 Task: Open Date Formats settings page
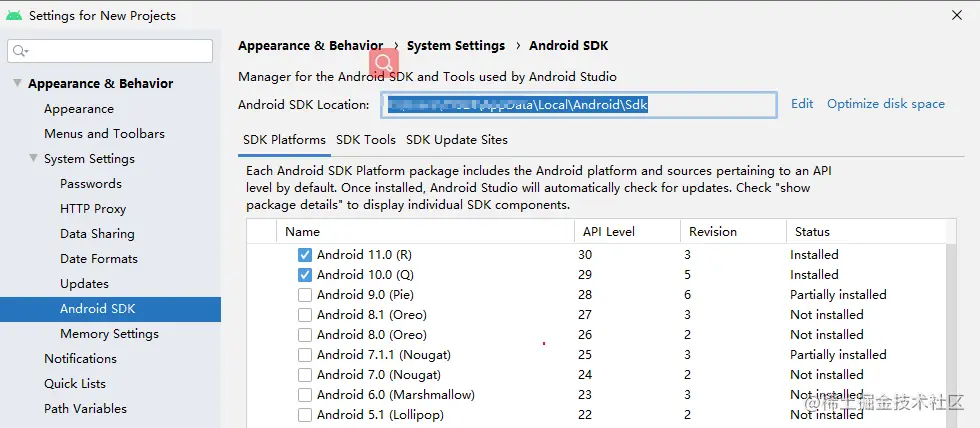pos(99,259)
